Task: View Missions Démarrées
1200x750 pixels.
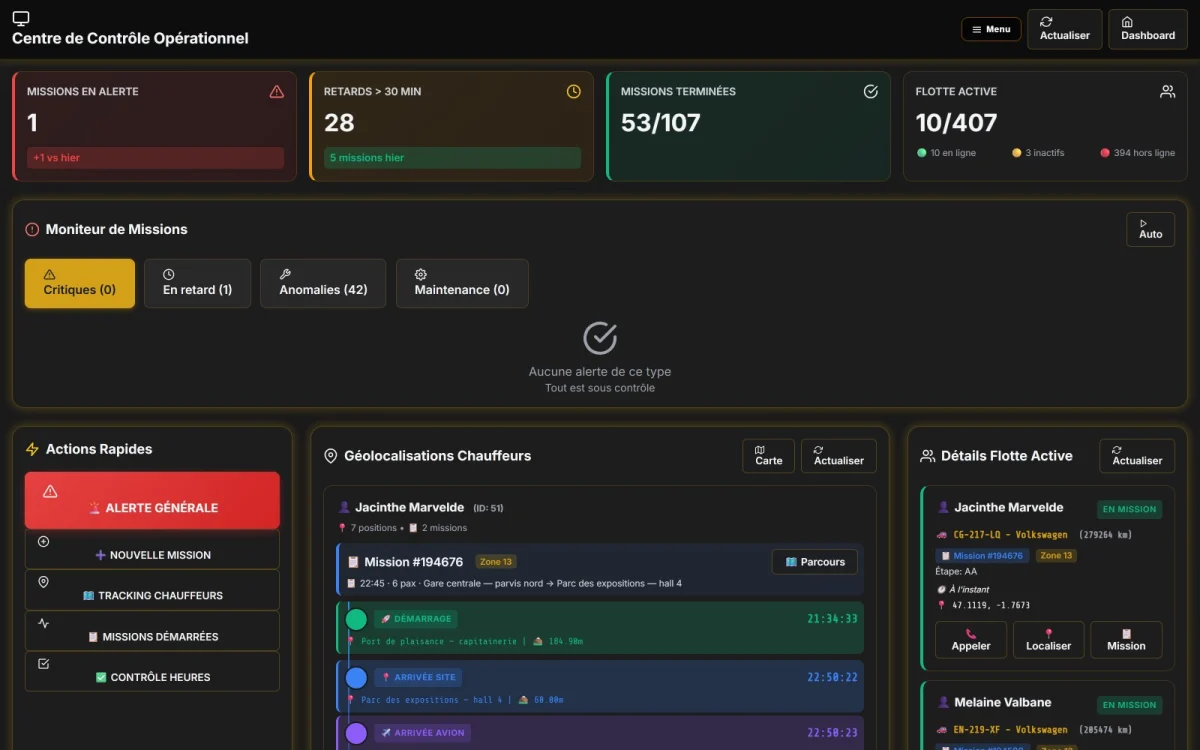Action: (152, 631)
